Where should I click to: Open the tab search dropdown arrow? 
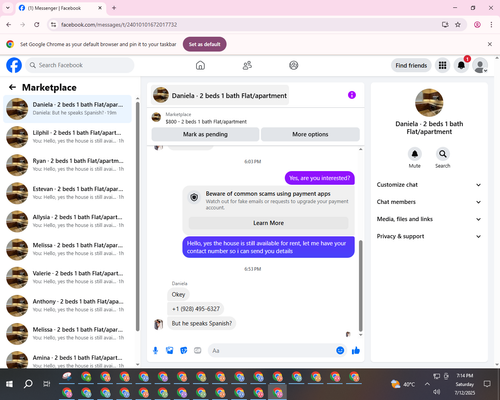8,8
